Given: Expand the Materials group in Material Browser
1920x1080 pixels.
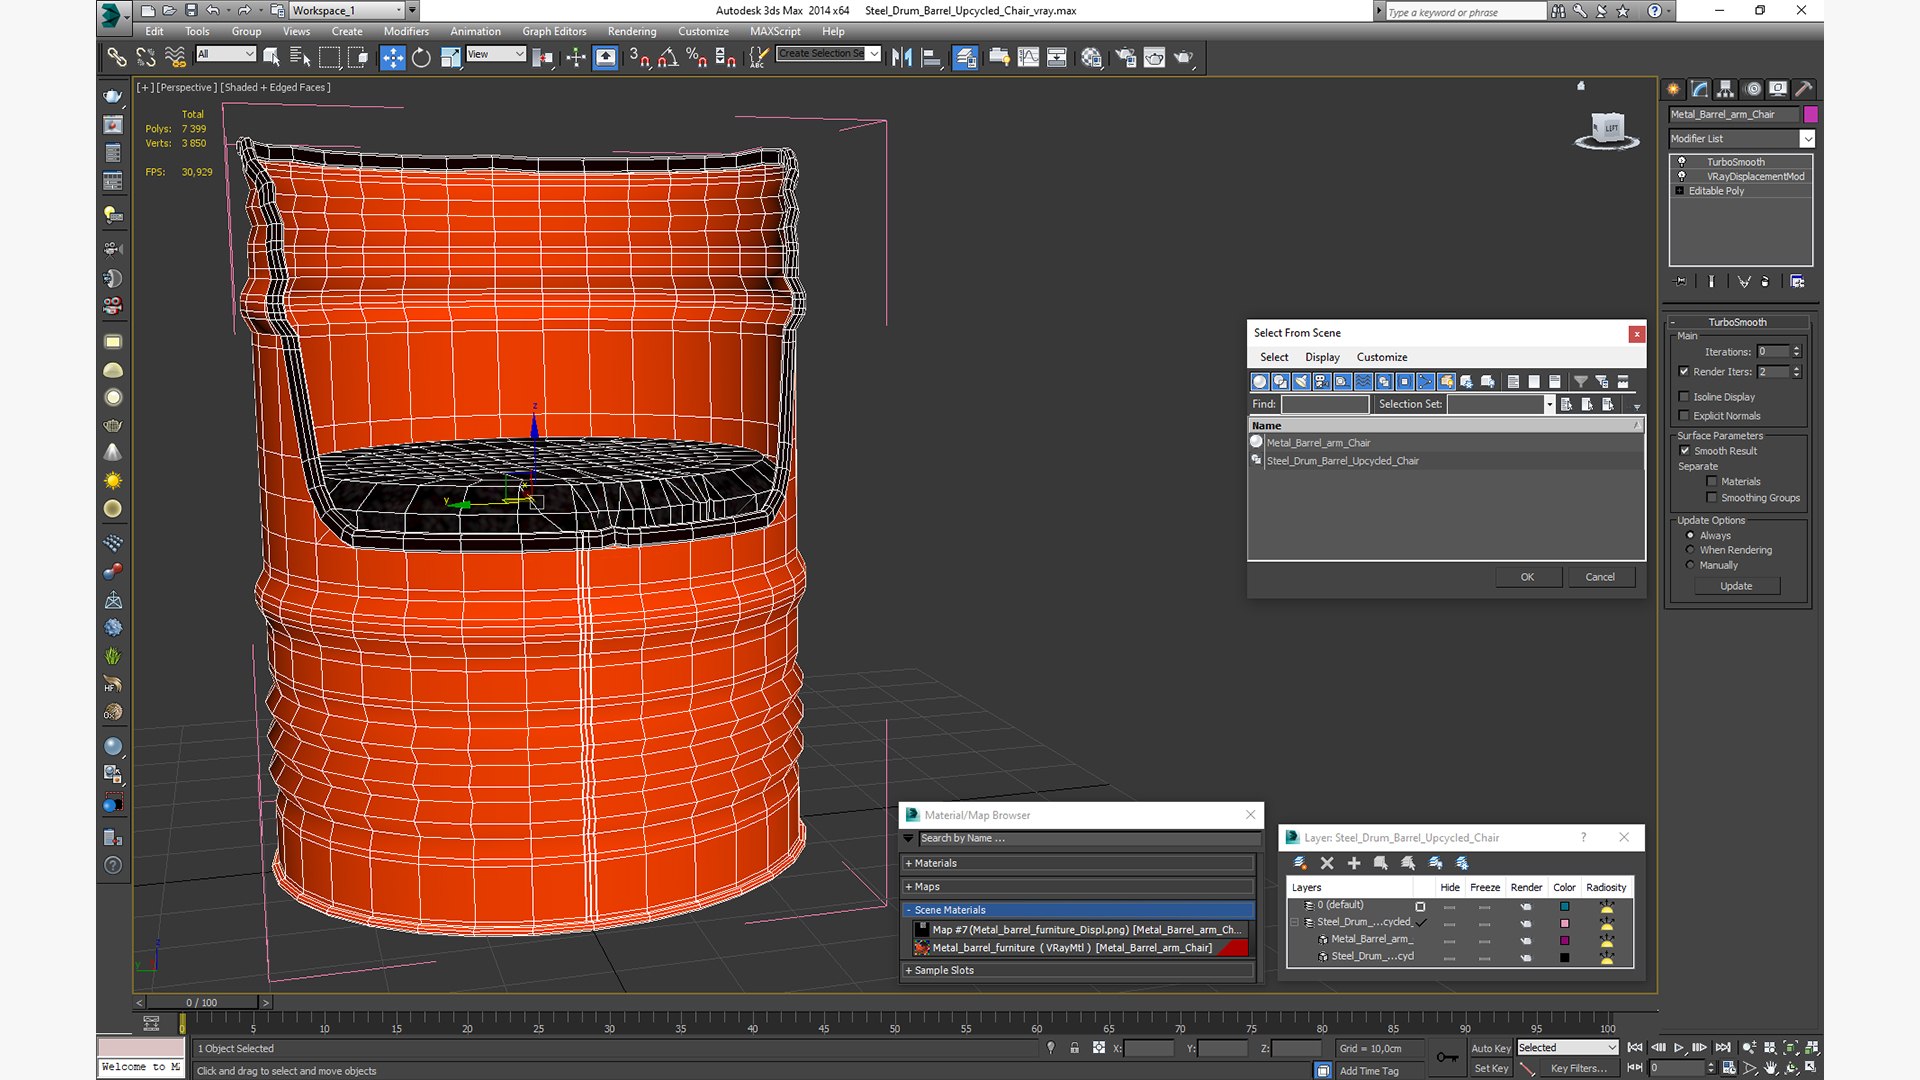Looking at the screenshot, I should pos(1078,863).
